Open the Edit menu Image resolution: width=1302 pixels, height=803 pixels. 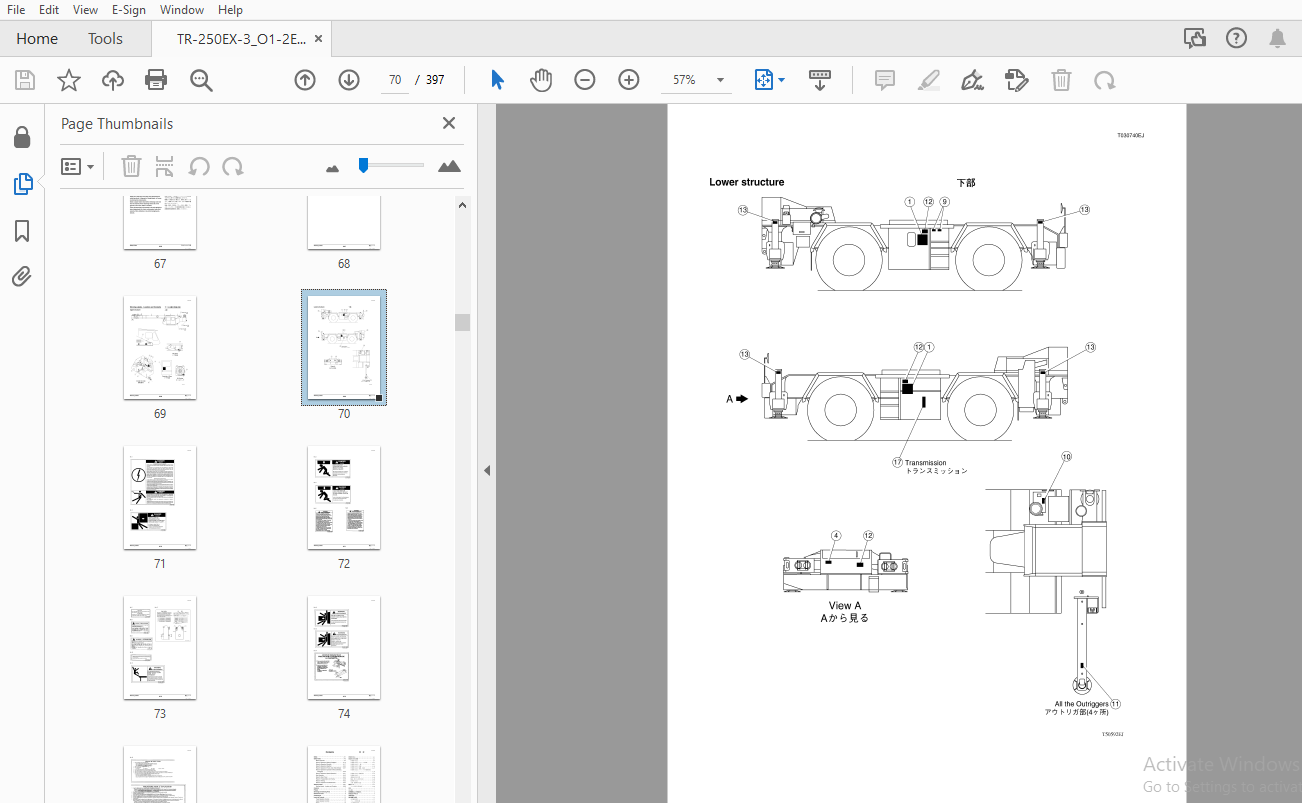click(48, 9)
